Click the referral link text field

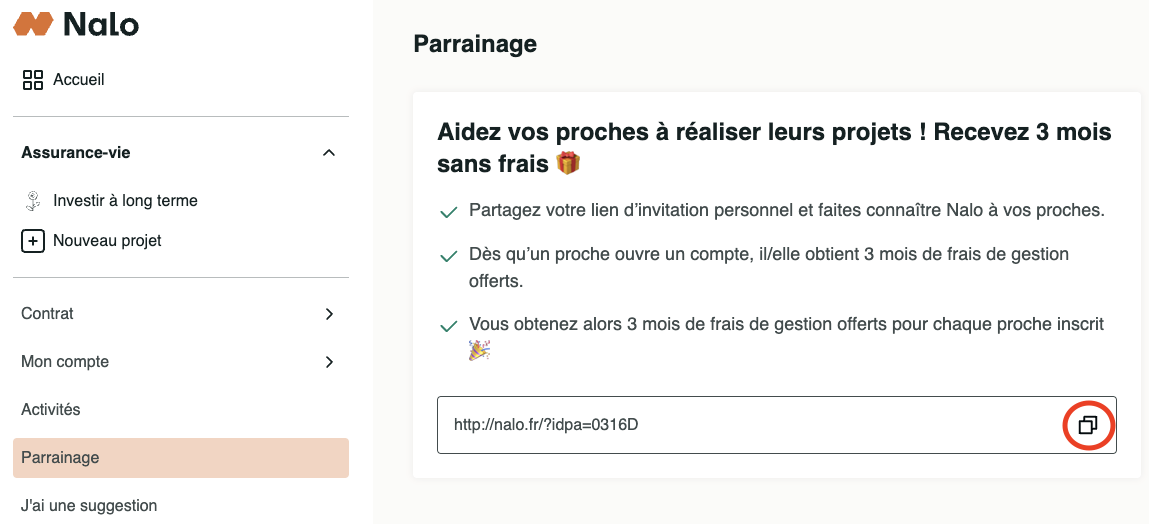pos(740,425)
